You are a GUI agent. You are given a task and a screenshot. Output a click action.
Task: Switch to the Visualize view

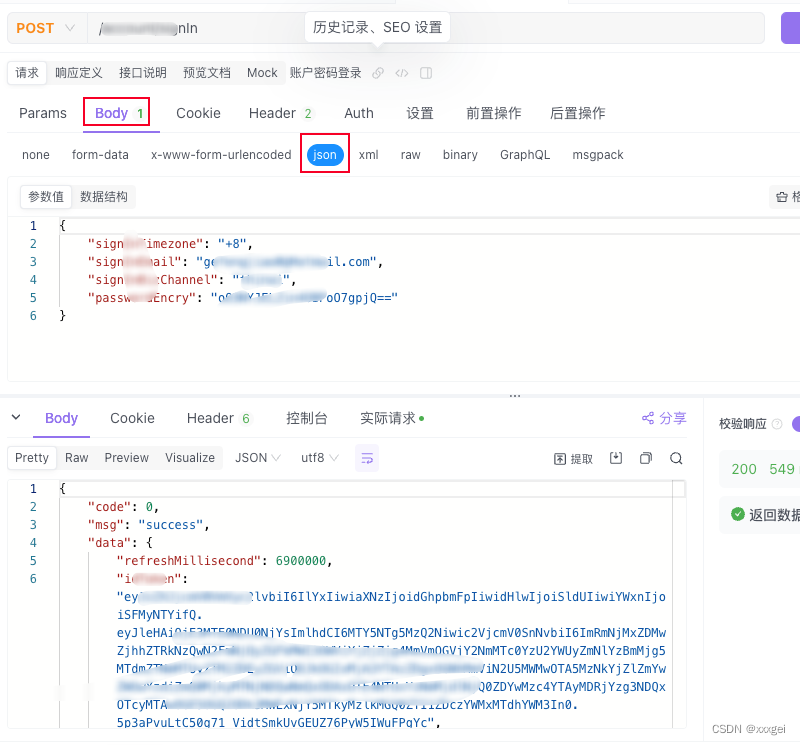coord(190,457)
